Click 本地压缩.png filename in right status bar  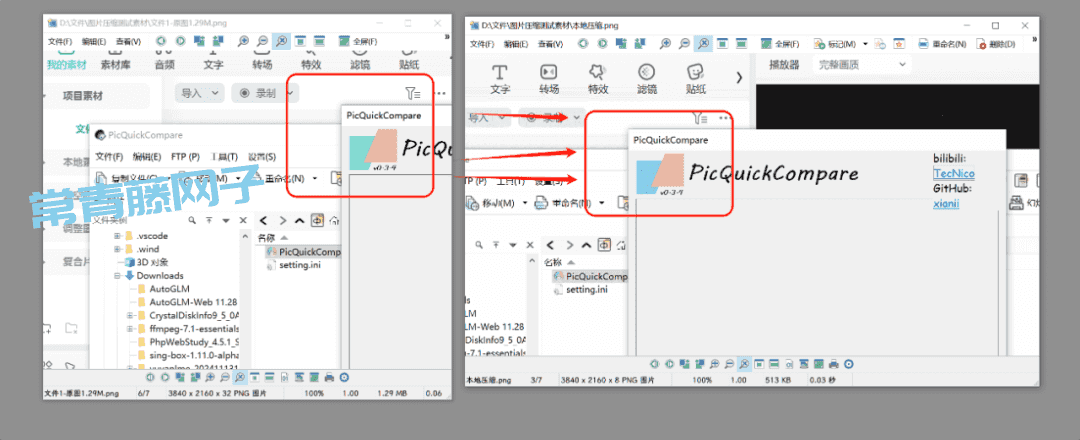click(x=489, y=379)
